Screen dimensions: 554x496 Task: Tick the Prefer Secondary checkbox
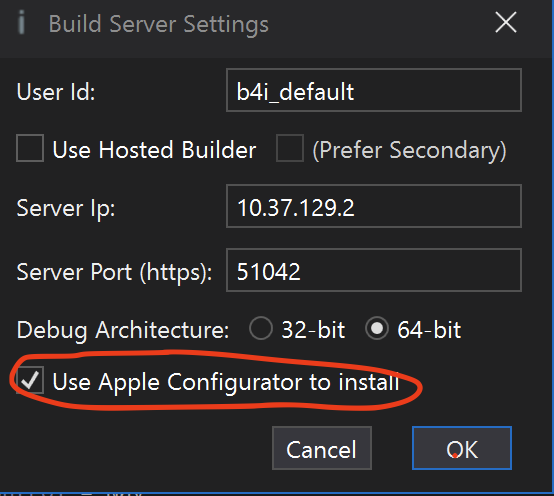(x=290, y=148)
